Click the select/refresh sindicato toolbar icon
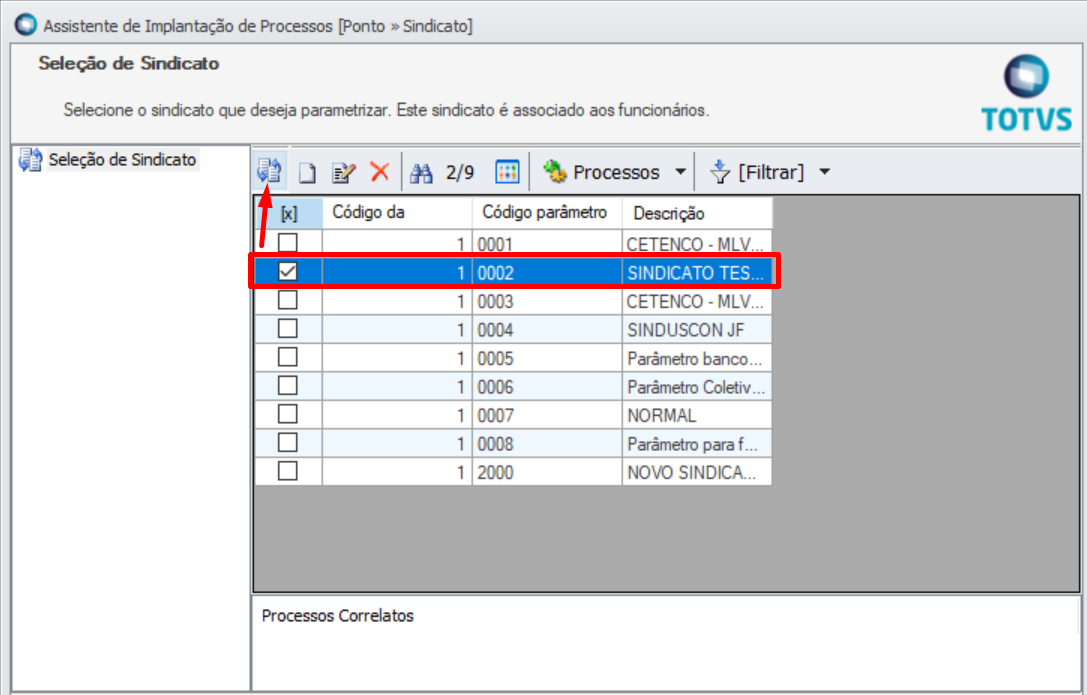Viewport: 1087px width, 695px height. coord(269,171)
